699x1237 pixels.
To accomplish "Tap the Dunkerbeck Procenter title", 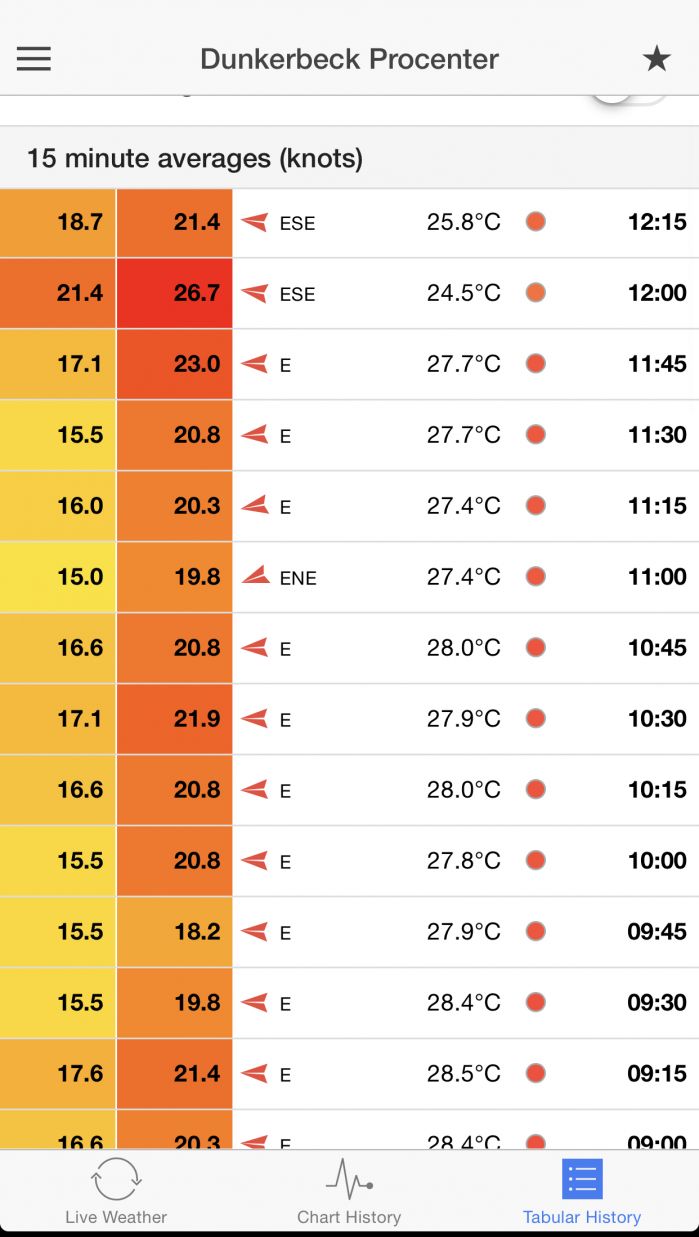I will [x=349, y=59].
